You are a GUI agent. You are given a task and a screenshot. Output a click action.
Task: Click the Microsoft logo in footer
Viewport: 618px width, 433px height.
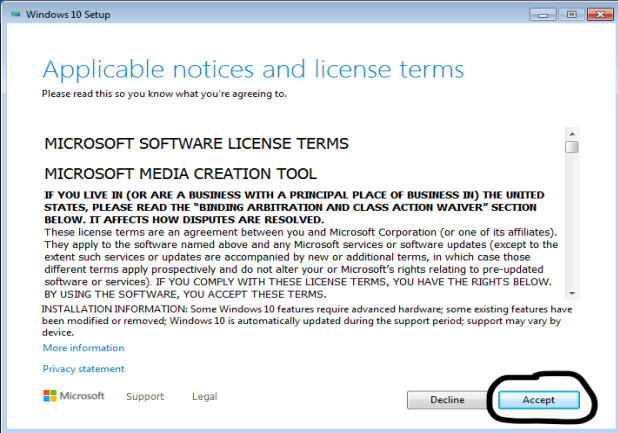(x=74, y=396)
